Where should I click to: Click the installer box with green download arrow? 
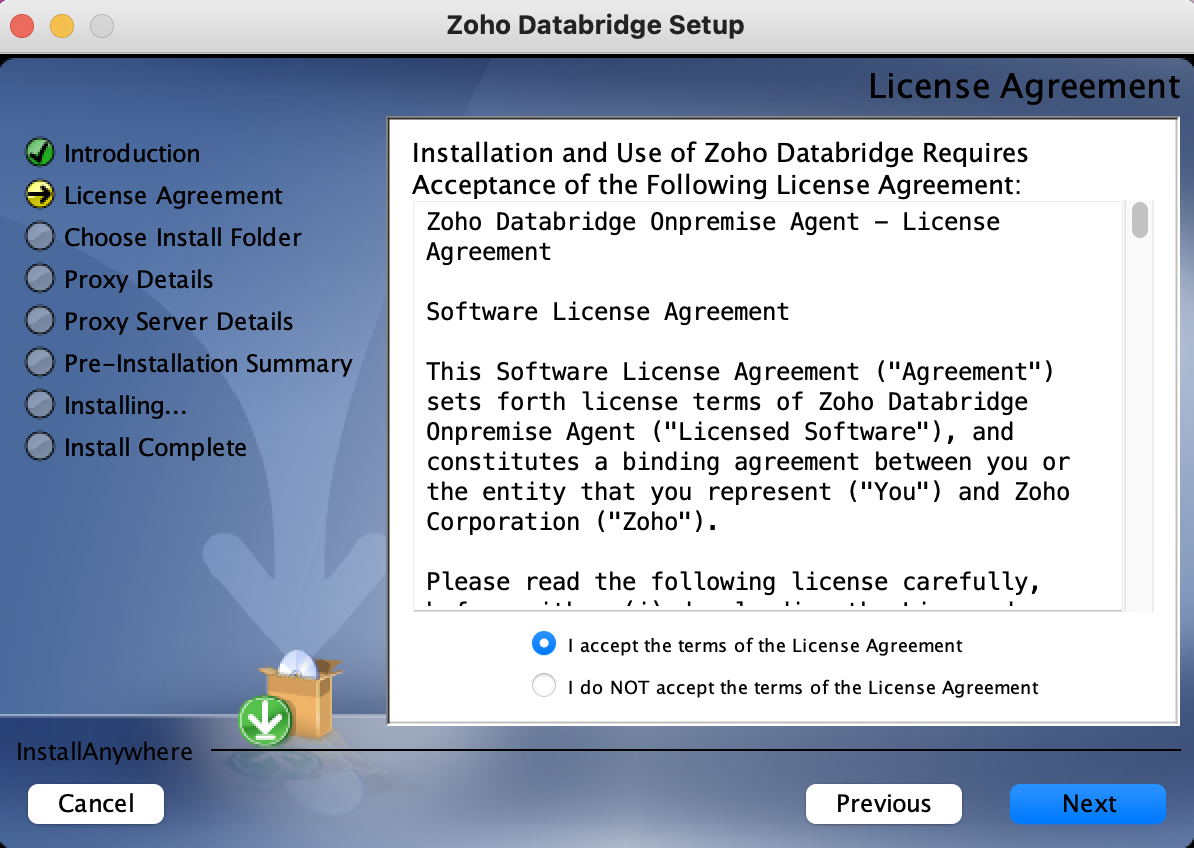coord(290,699)
